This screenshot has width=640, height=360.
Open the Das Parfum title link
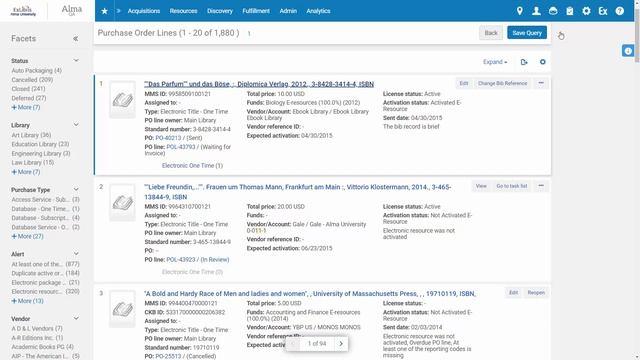[259, 84]
